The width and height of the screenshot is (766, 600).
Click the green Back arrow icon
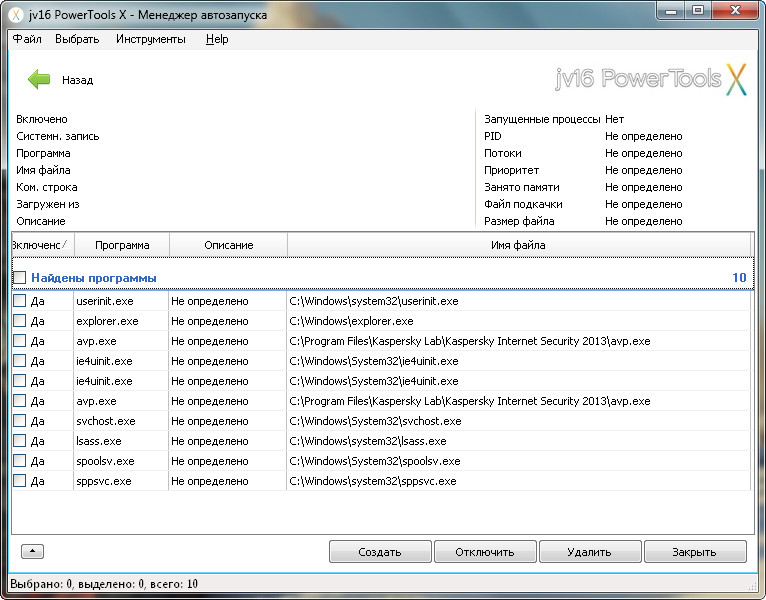point(39,79)
